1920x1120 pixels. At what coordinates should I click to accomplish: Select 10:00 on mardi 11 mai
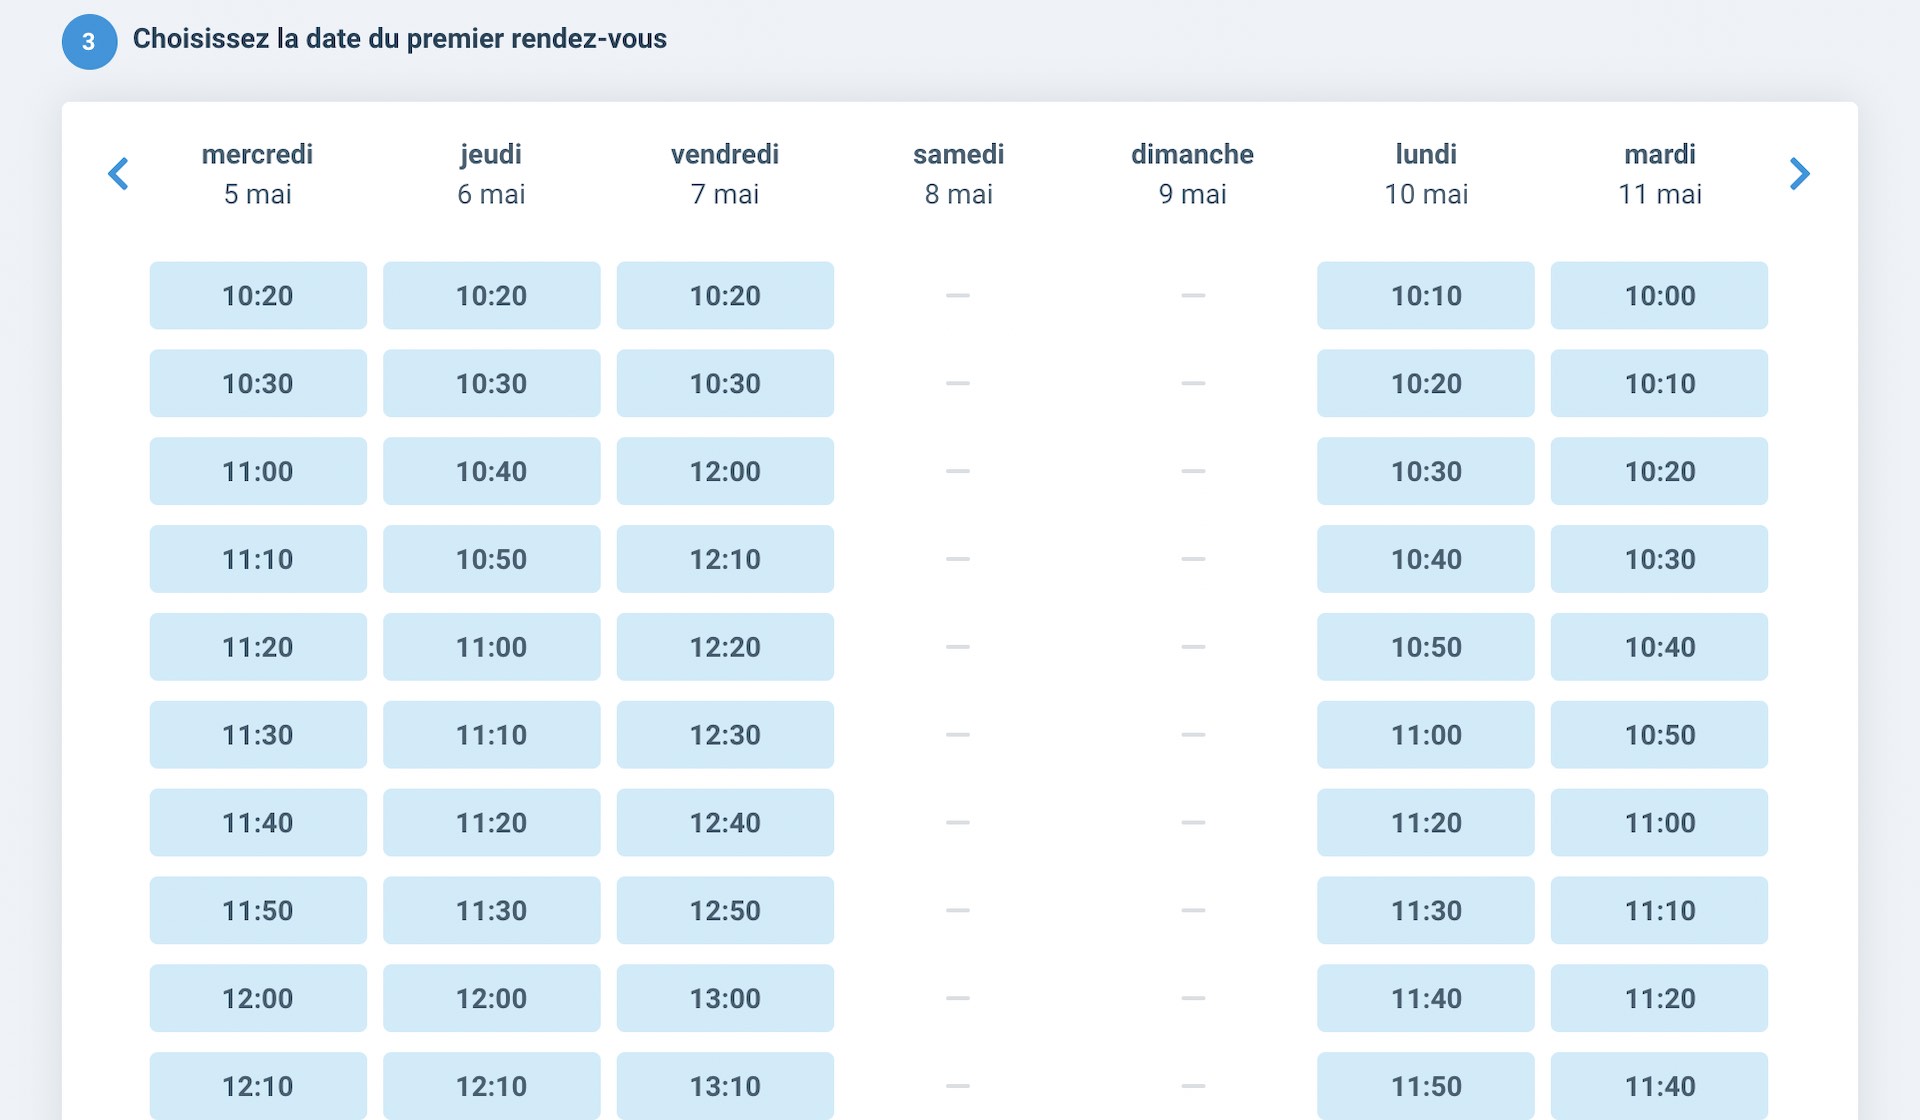[x=1659, y=296]
